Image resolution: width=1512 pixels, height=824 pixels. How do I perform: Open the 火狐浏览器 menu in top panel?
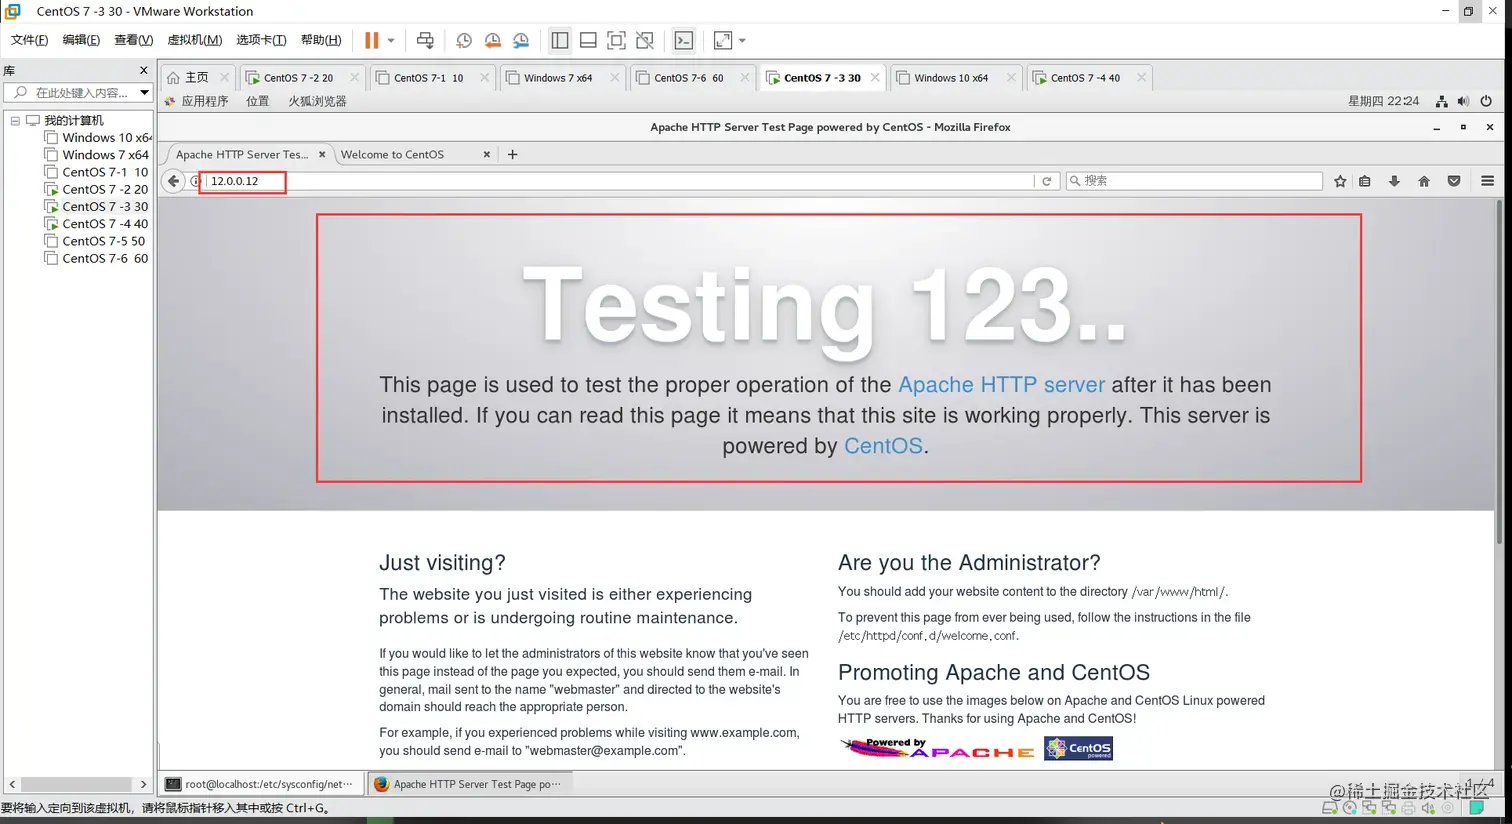[x=317, y=101]
